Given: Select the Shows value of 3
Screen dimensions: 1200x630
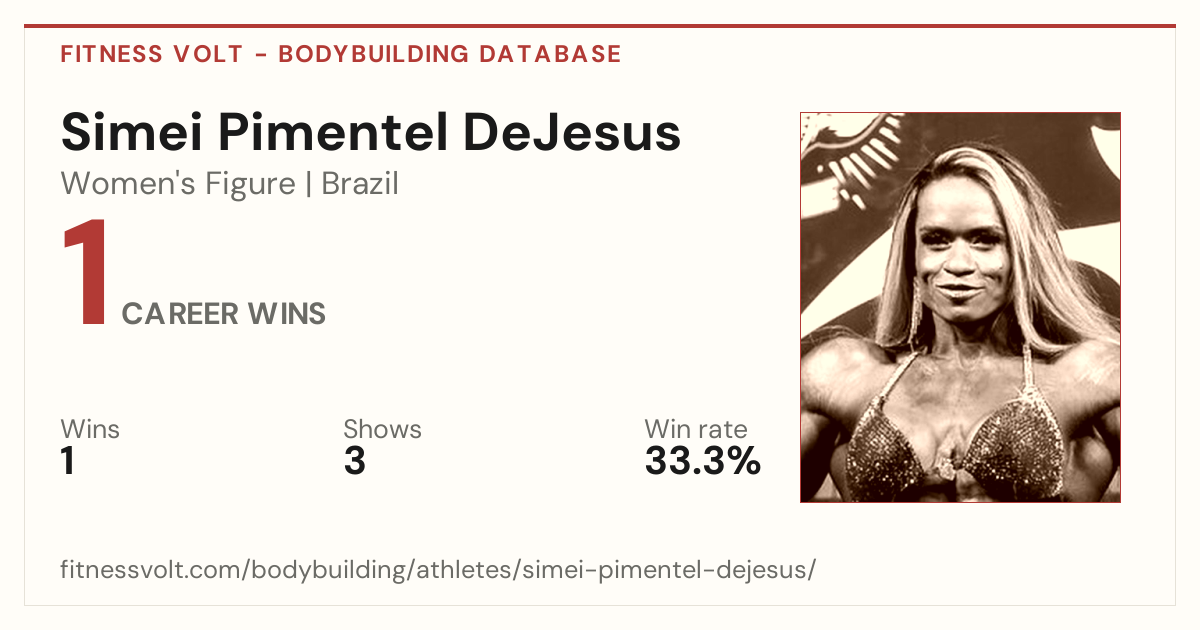Looking at the screenshot, I should [x=354, y=462].
